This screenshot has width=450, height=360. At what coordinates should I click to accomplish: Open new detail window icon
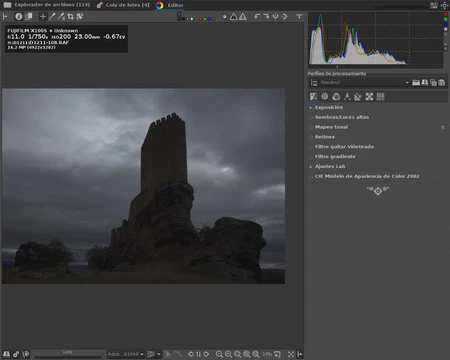(x=277, y=354)
